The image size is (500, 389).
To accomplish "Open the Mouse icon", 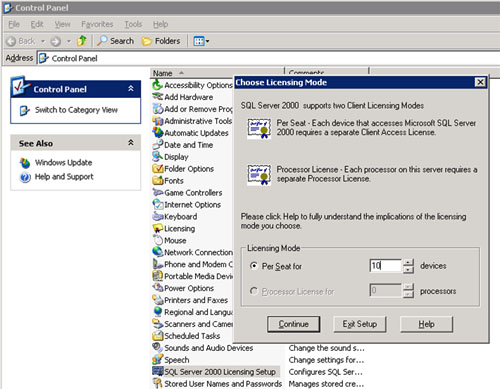I will point(157,240).
